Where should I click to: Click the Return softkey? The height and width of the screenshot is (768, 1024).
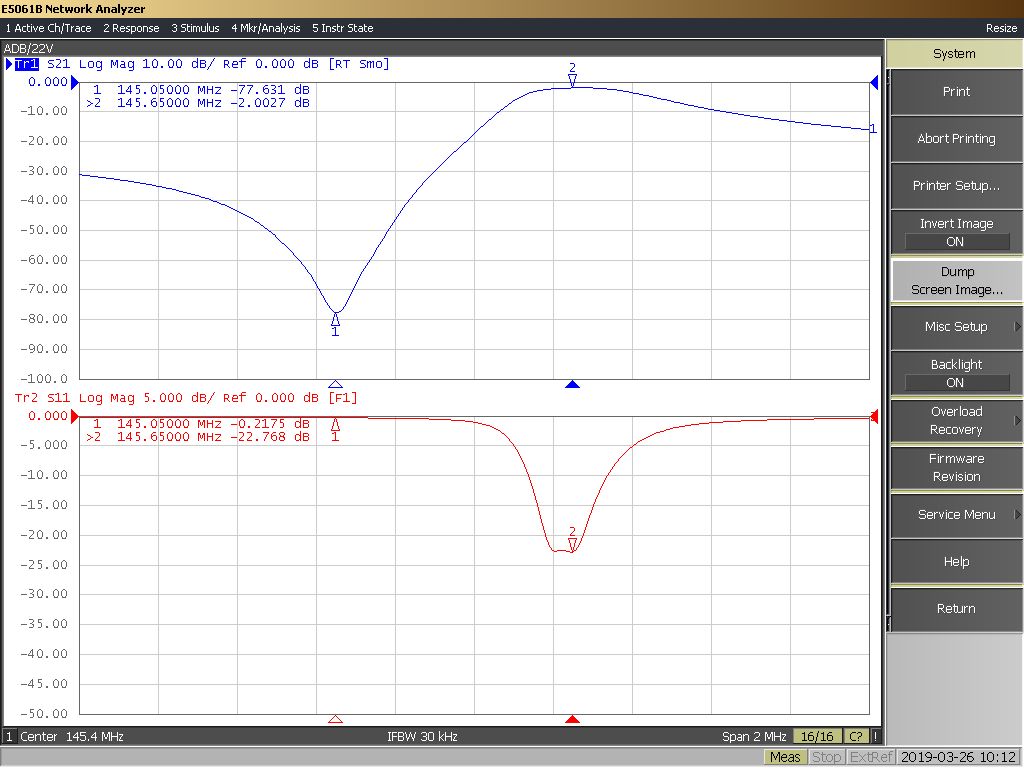click(x=956, y=609)
